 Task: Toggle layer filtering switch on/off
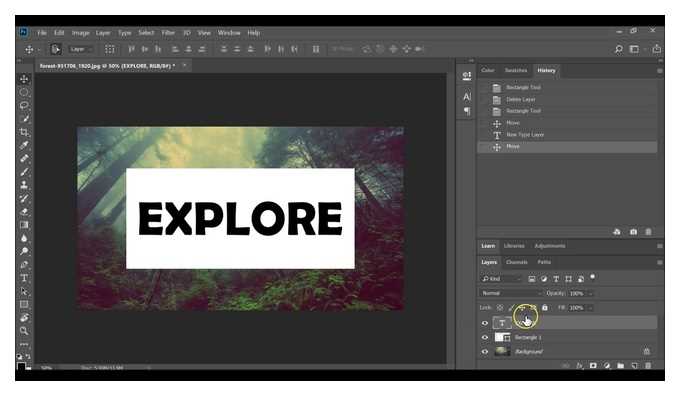[592, 277]
